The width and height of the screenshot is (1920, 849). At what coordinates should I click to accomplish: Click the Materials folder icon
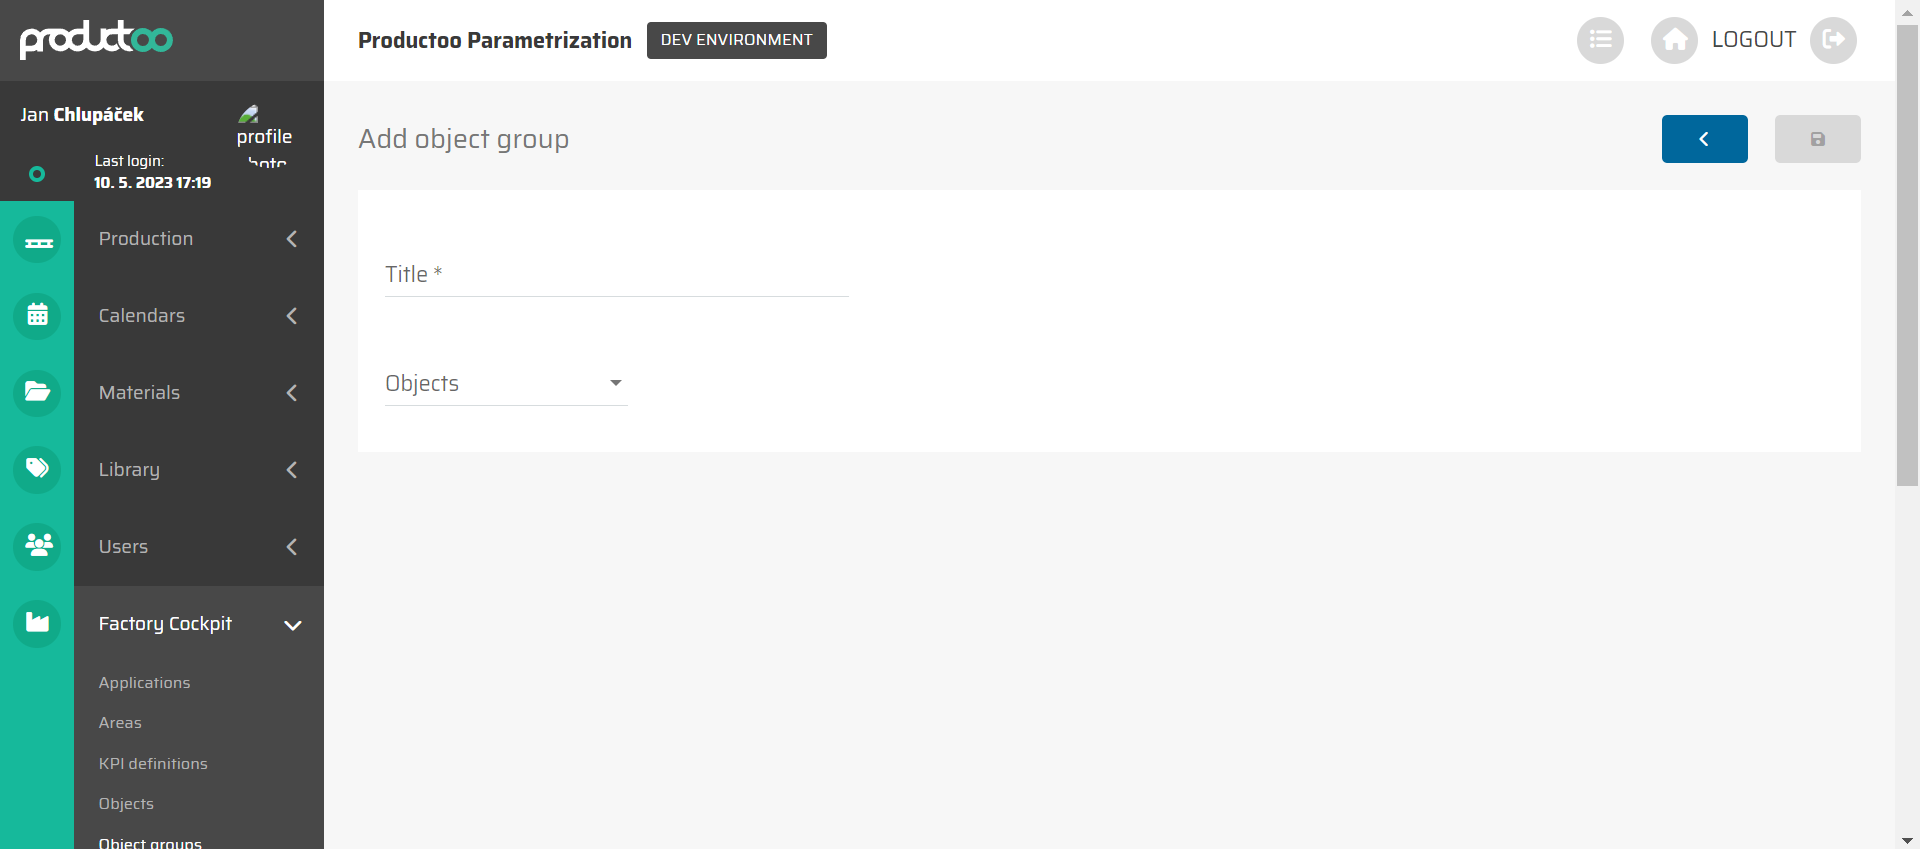click(x=38, y=392)
